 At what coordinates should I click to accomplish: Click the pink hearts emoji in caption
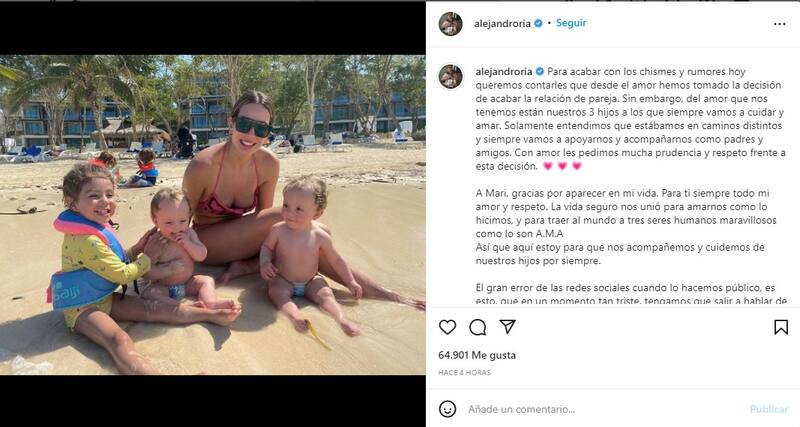coord(562,166)
